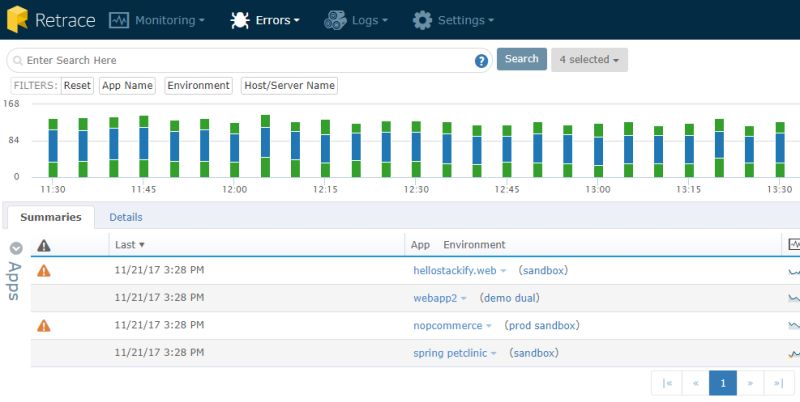Go to the previous page of results
800x402 pixels.
695,383
